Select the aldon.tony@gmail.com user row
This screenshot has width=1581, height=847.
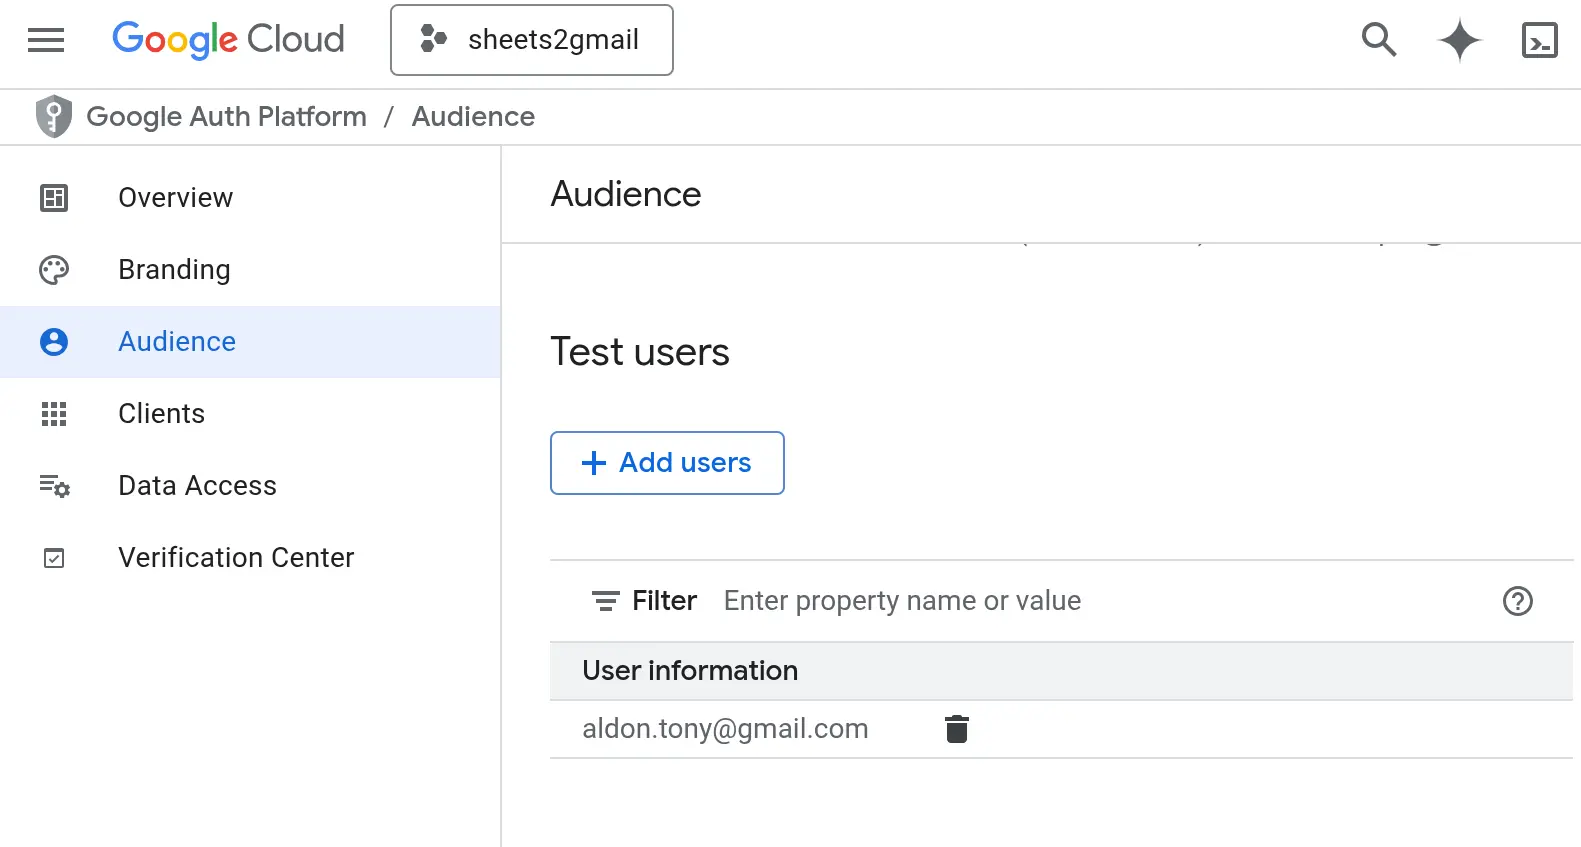coord(725,729)
